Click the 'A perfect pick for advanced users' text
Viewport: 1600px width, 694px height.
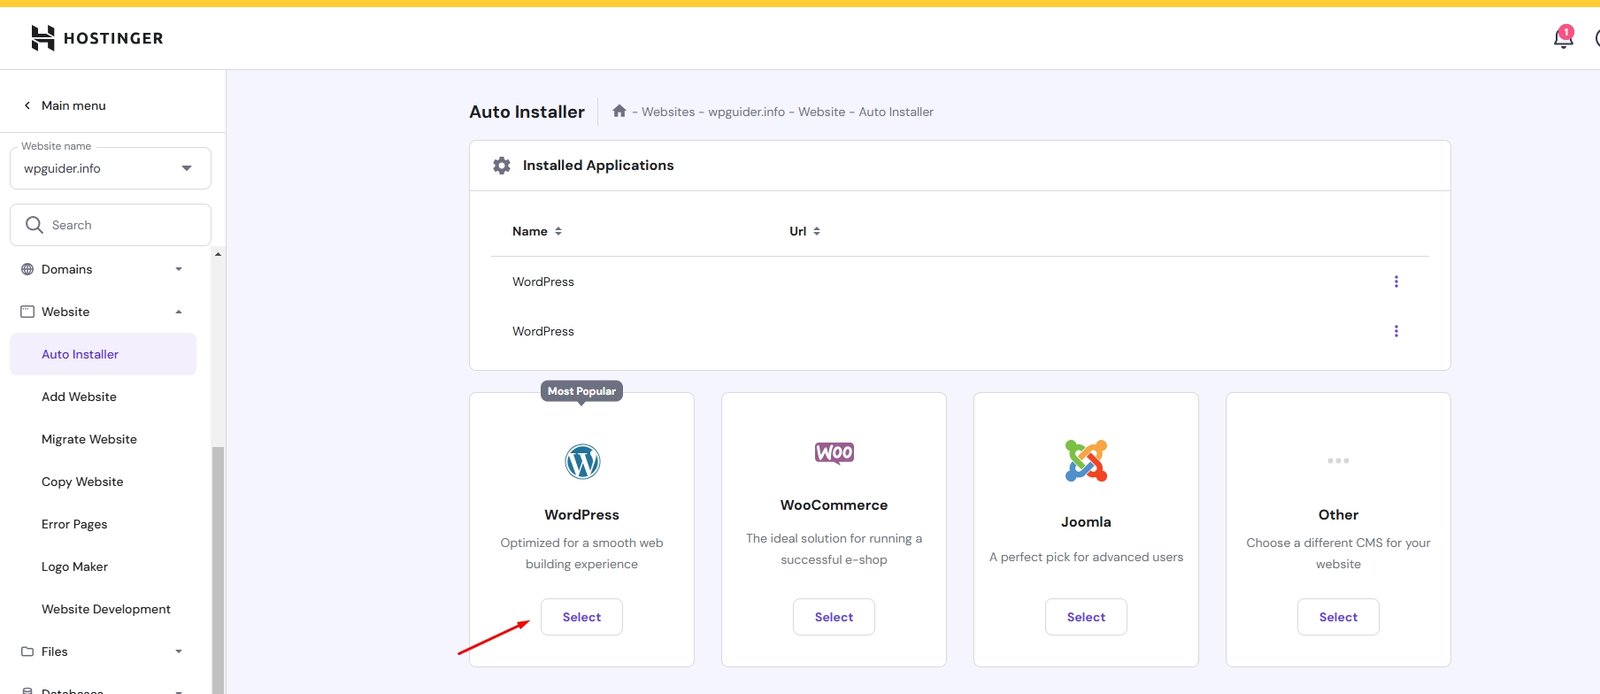click(x=1086, y=557)
